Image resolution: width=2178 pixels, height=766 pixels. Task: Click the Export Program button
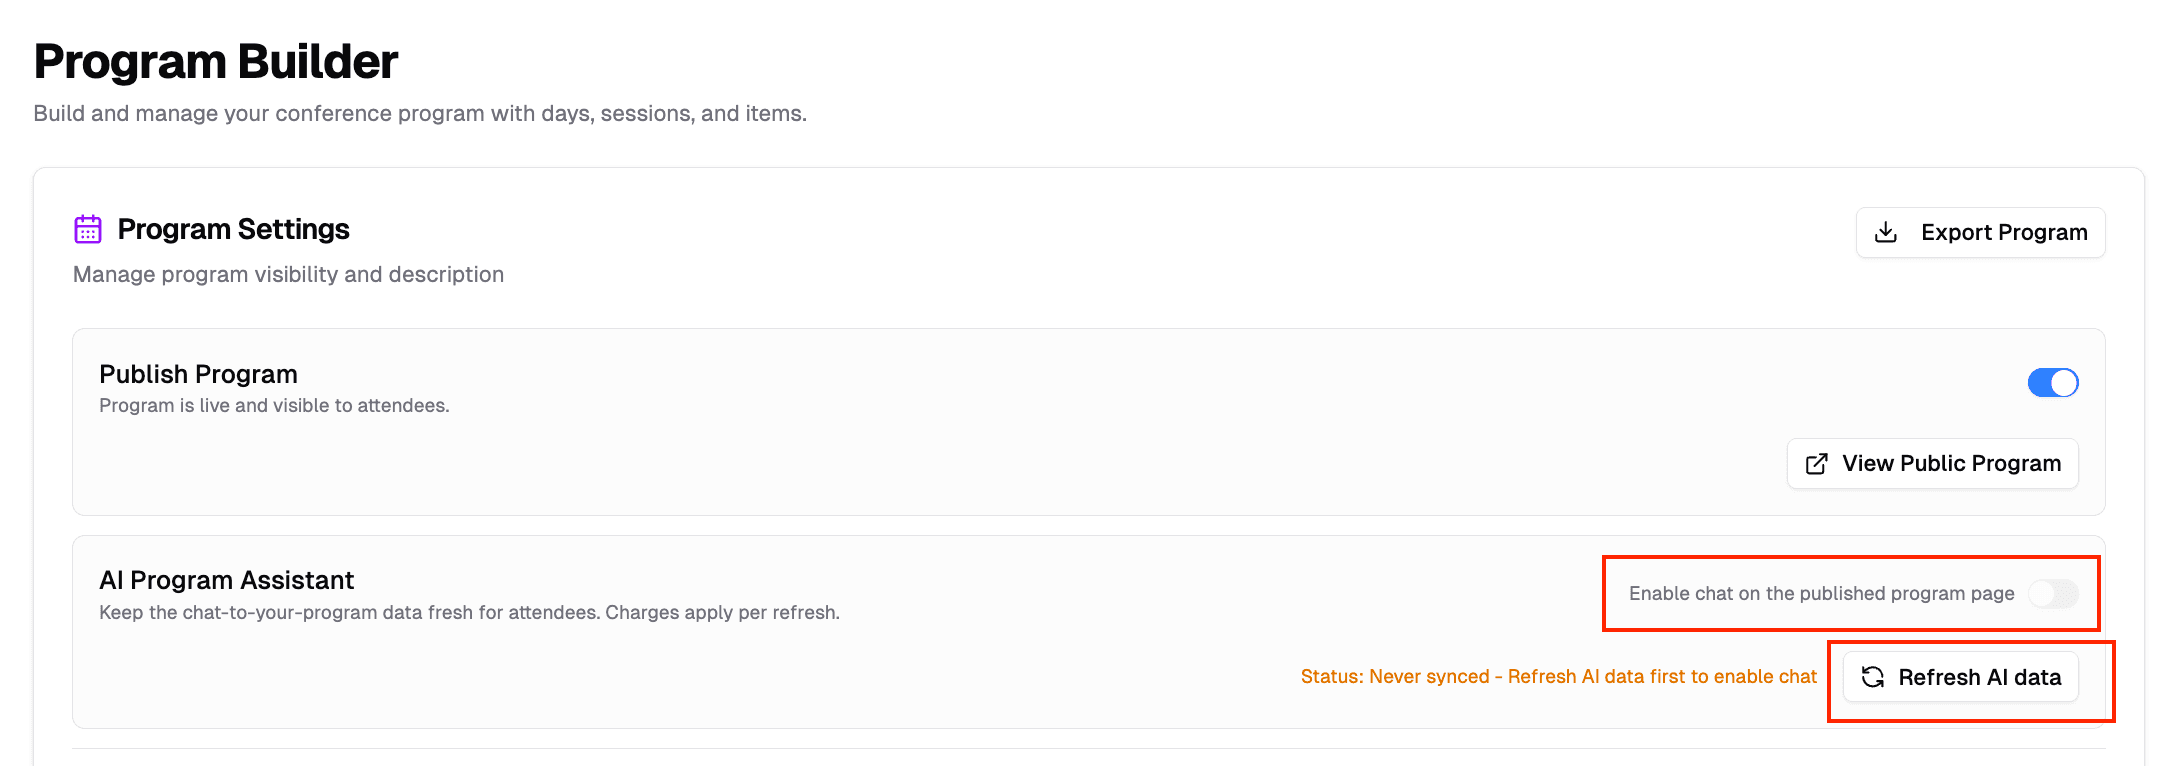(1980, 232)
